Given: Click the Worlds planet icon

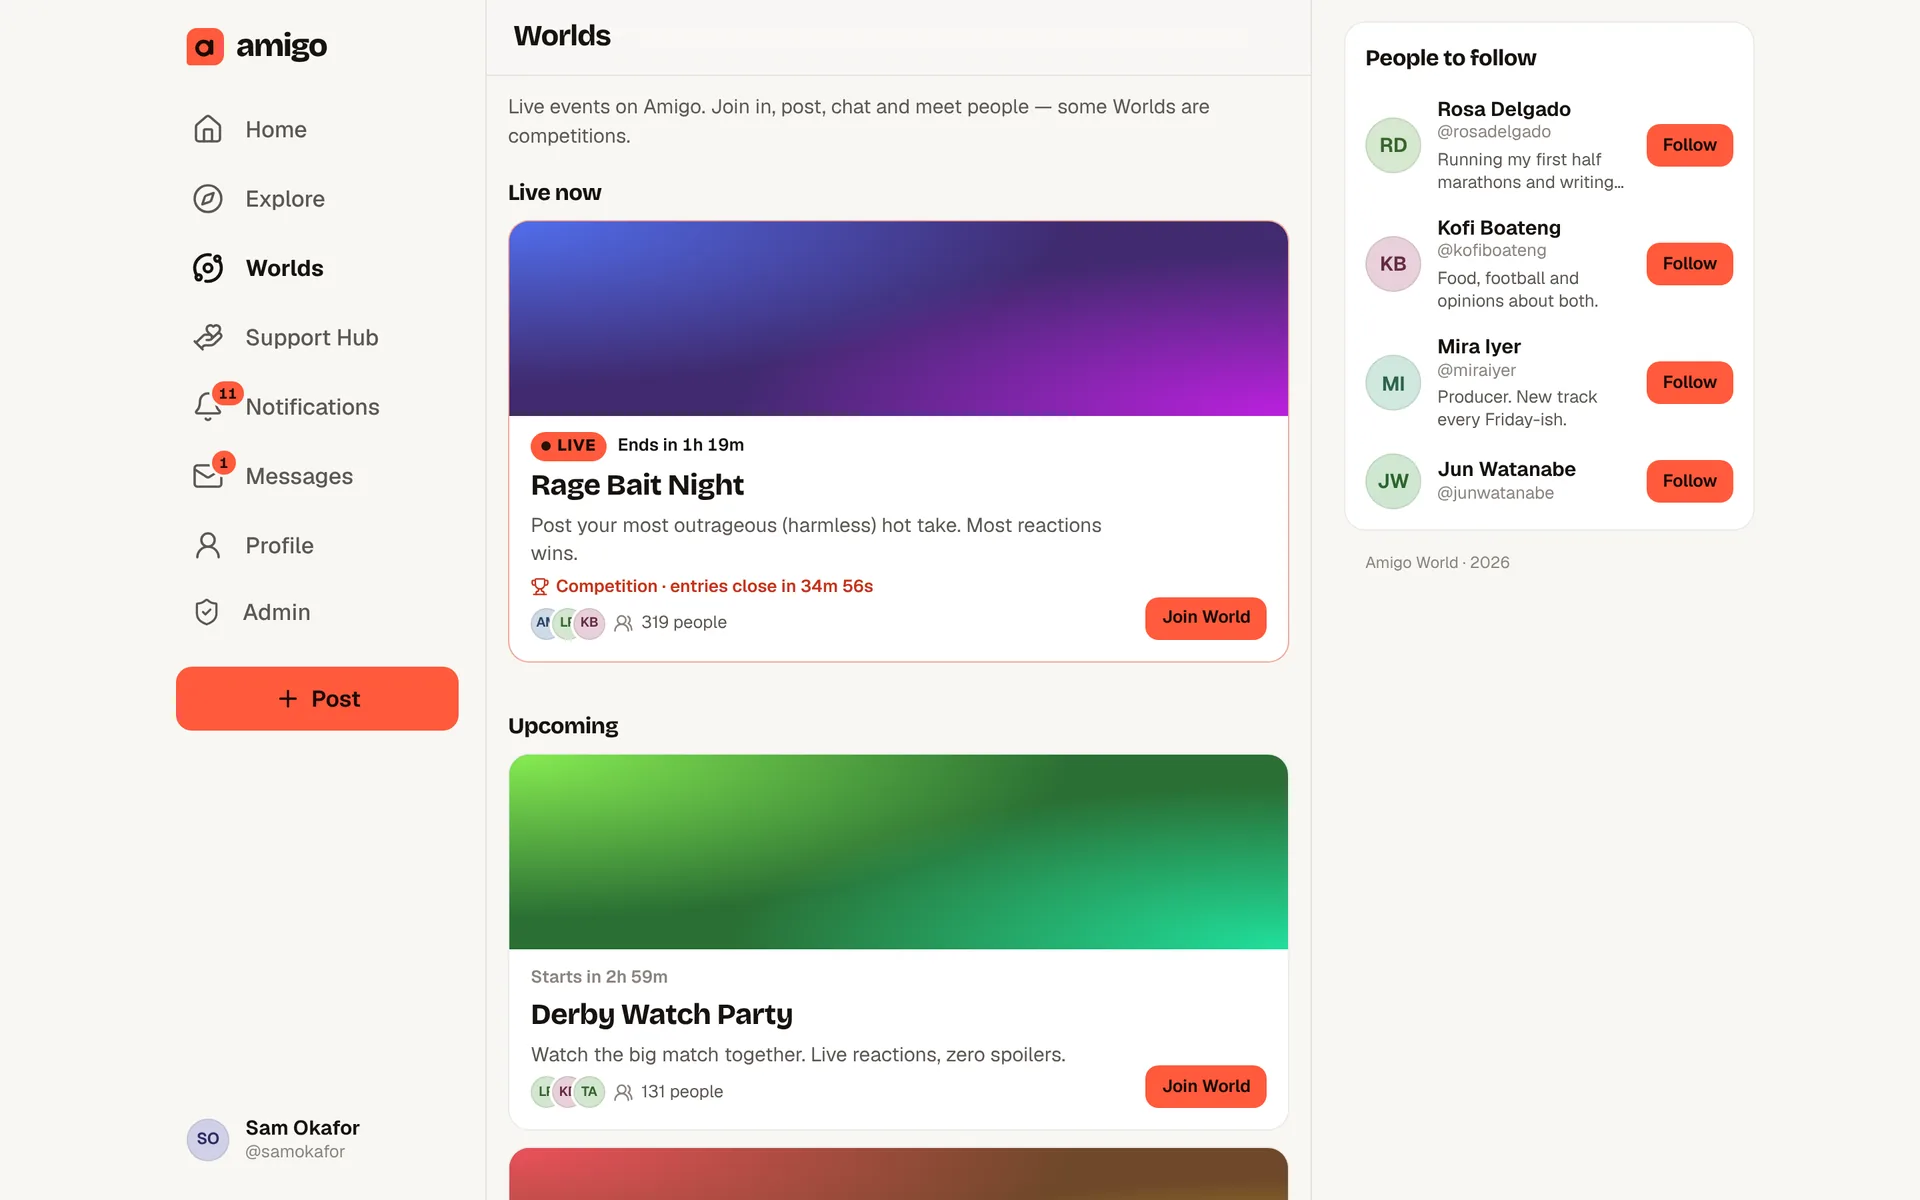Looking at the screenshot, I should [x=208, y=268].
